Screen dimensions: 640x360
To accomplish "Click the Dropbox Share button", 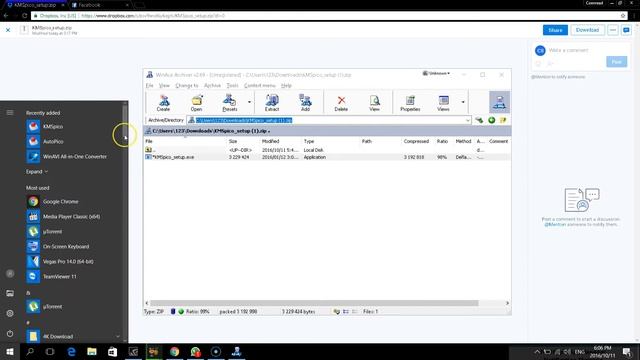I will pyautogui.click(x=555, y=30).
